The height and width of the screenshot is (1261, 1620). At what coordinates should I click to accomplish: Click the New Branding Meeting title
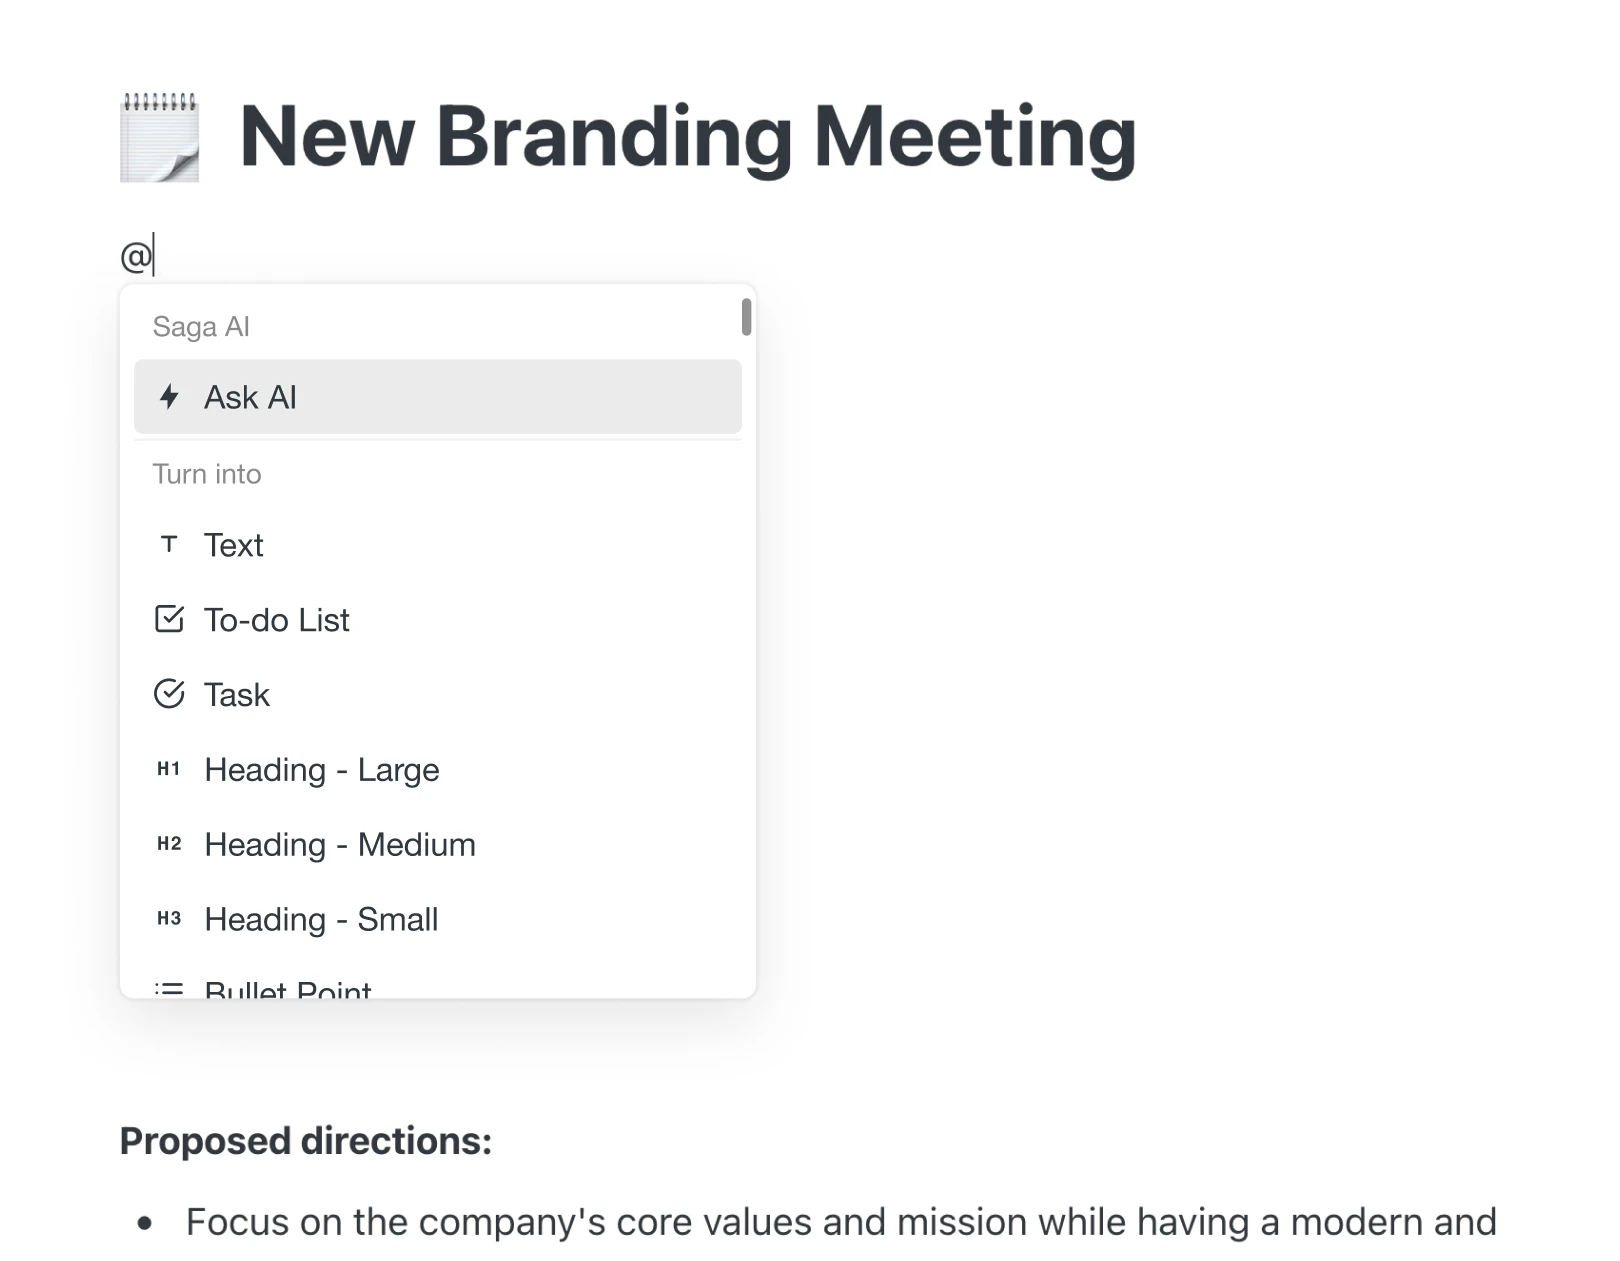pyautogui.click(x=688, y=137)
